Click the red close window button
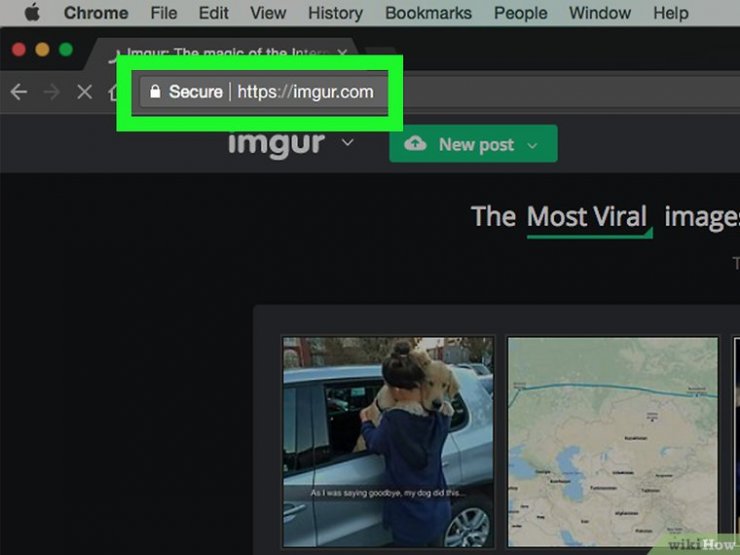Screen dimensions: 740x555 pyautogui.click(x=19, y=50)
